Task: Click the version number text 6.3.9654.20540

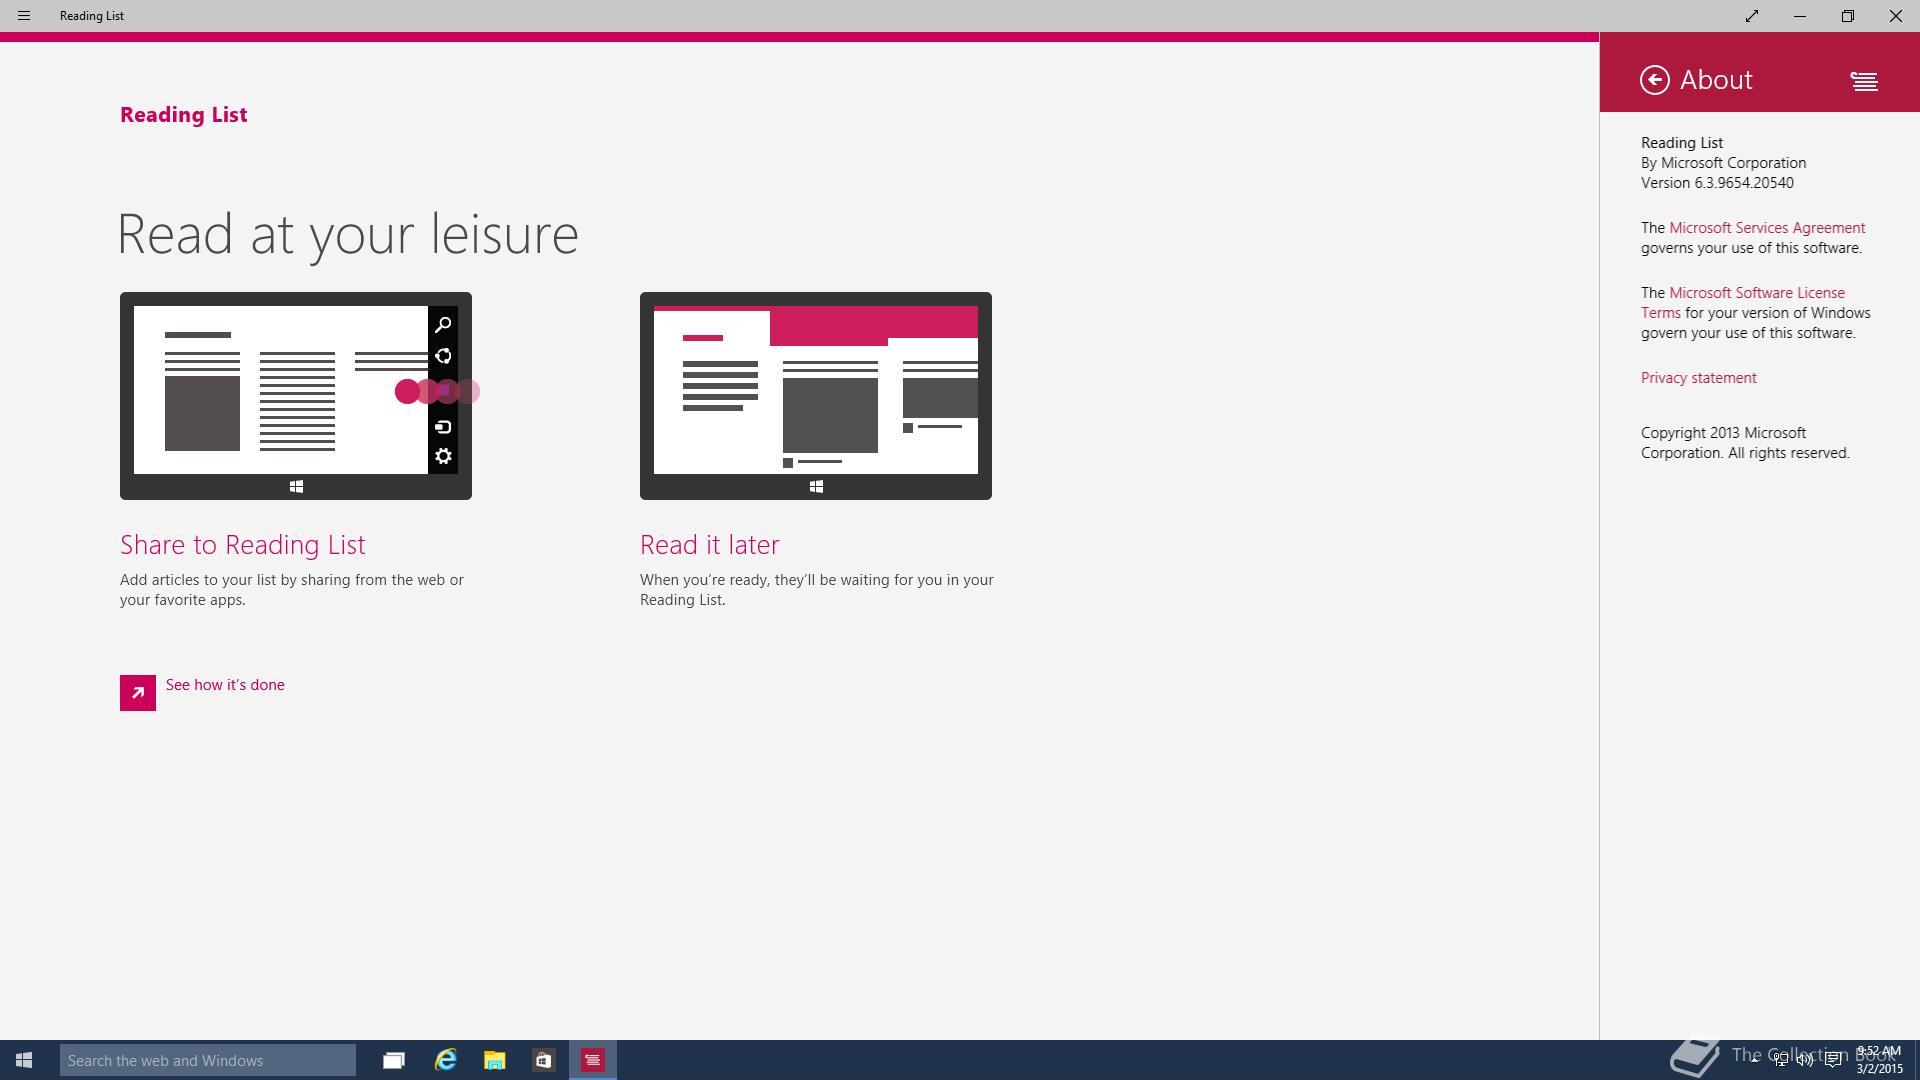Action: point(1744,183)
